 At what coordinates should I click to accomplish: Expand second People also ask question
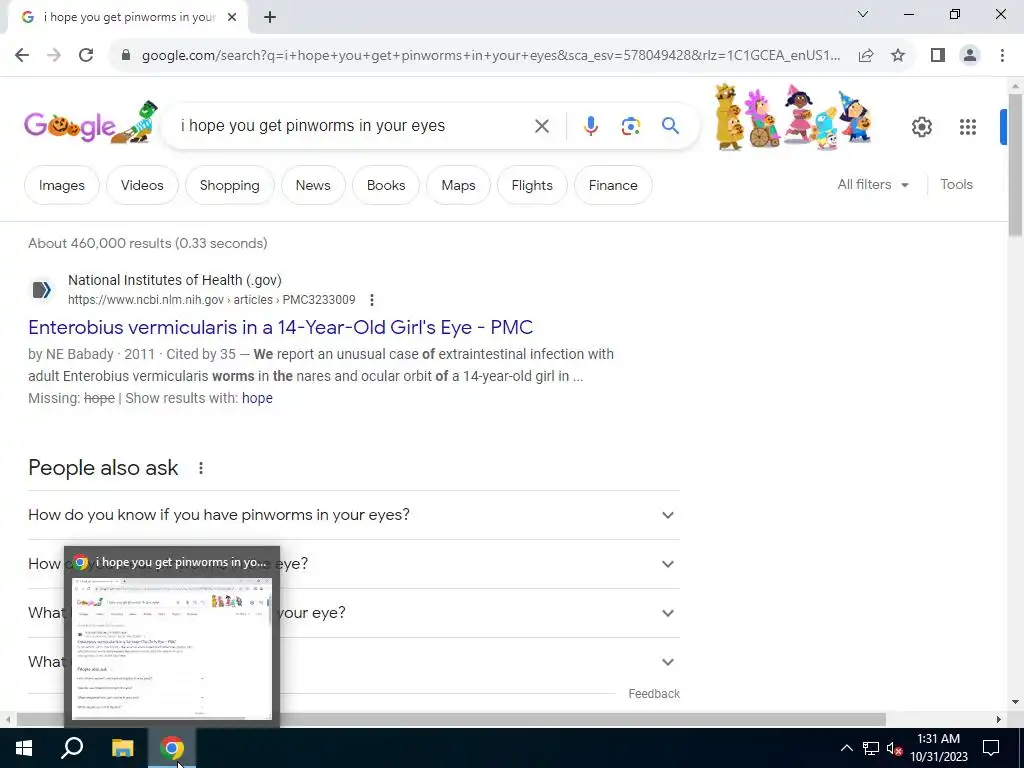point(353,564)
